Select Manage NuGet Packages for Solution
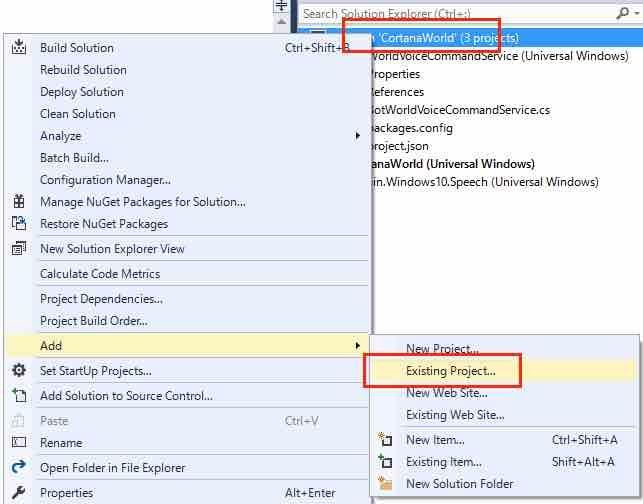The width and height of the screenshot is (643, 504). 187,202
